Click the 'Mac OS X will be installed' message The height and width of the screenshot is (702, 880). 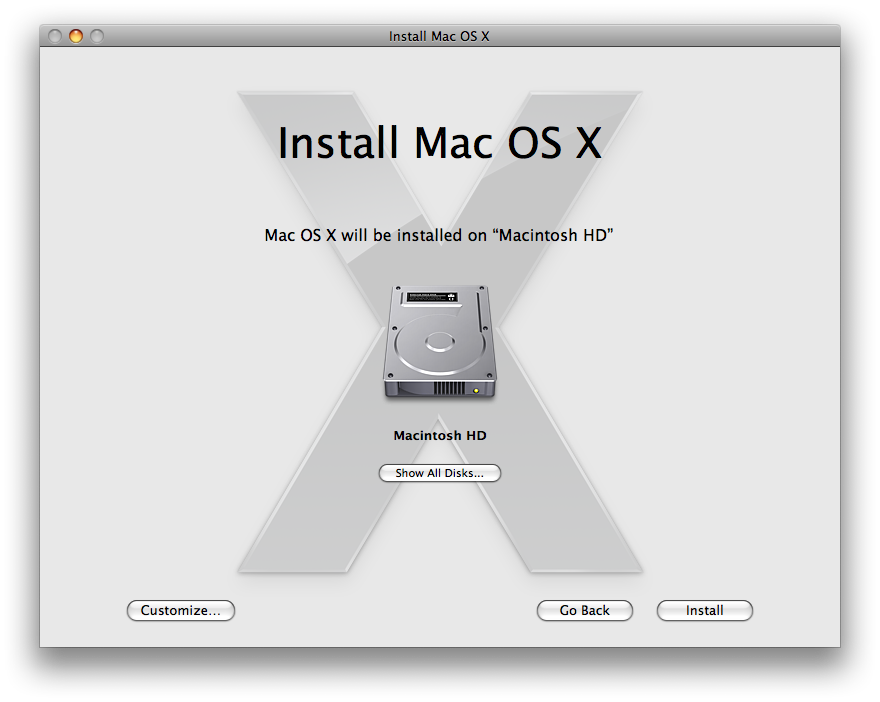pos(439,235)
